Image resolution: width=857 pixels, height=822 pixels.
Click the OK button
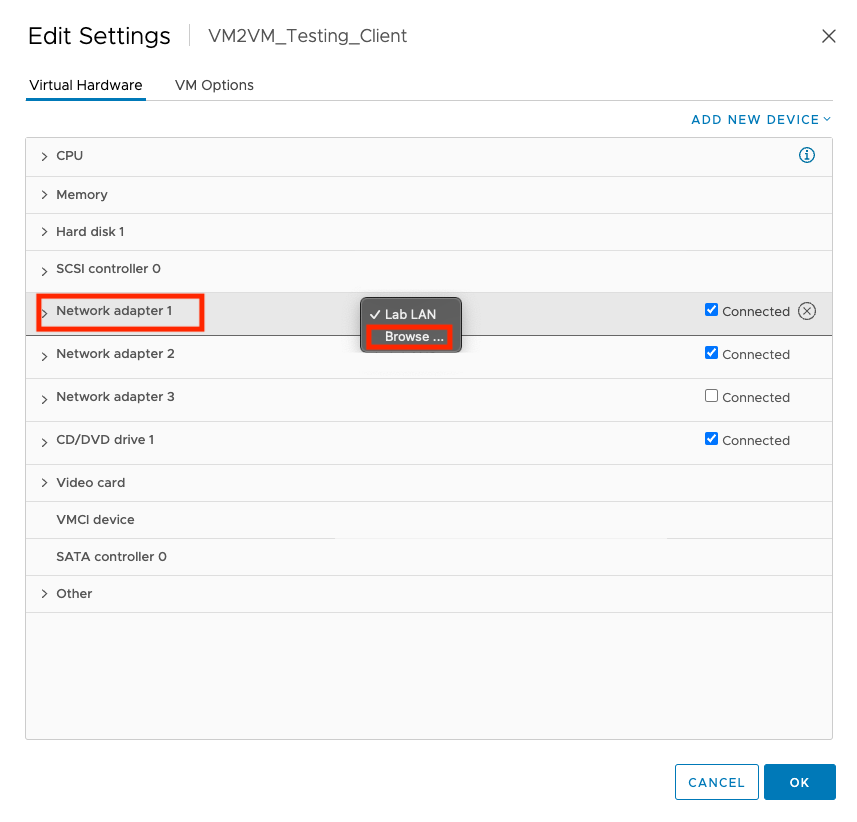click(799, 782)
